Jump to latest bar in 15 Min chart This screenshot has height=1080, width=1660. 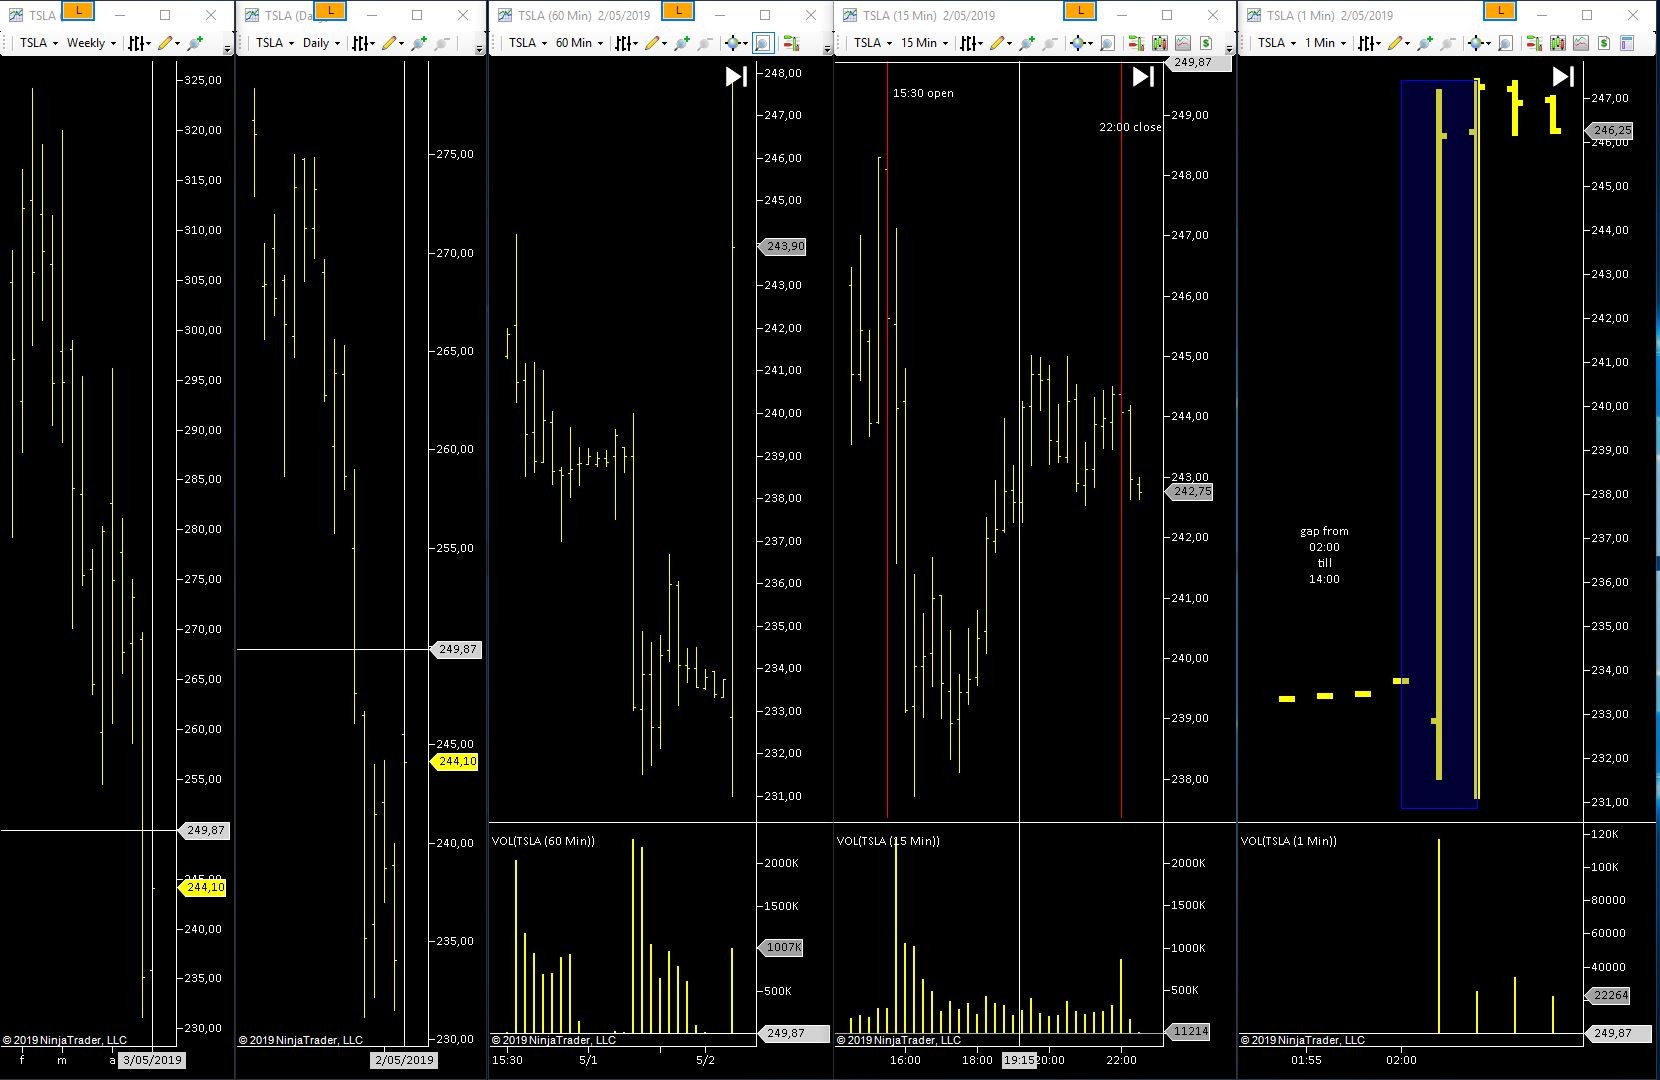pos(1143,77)
